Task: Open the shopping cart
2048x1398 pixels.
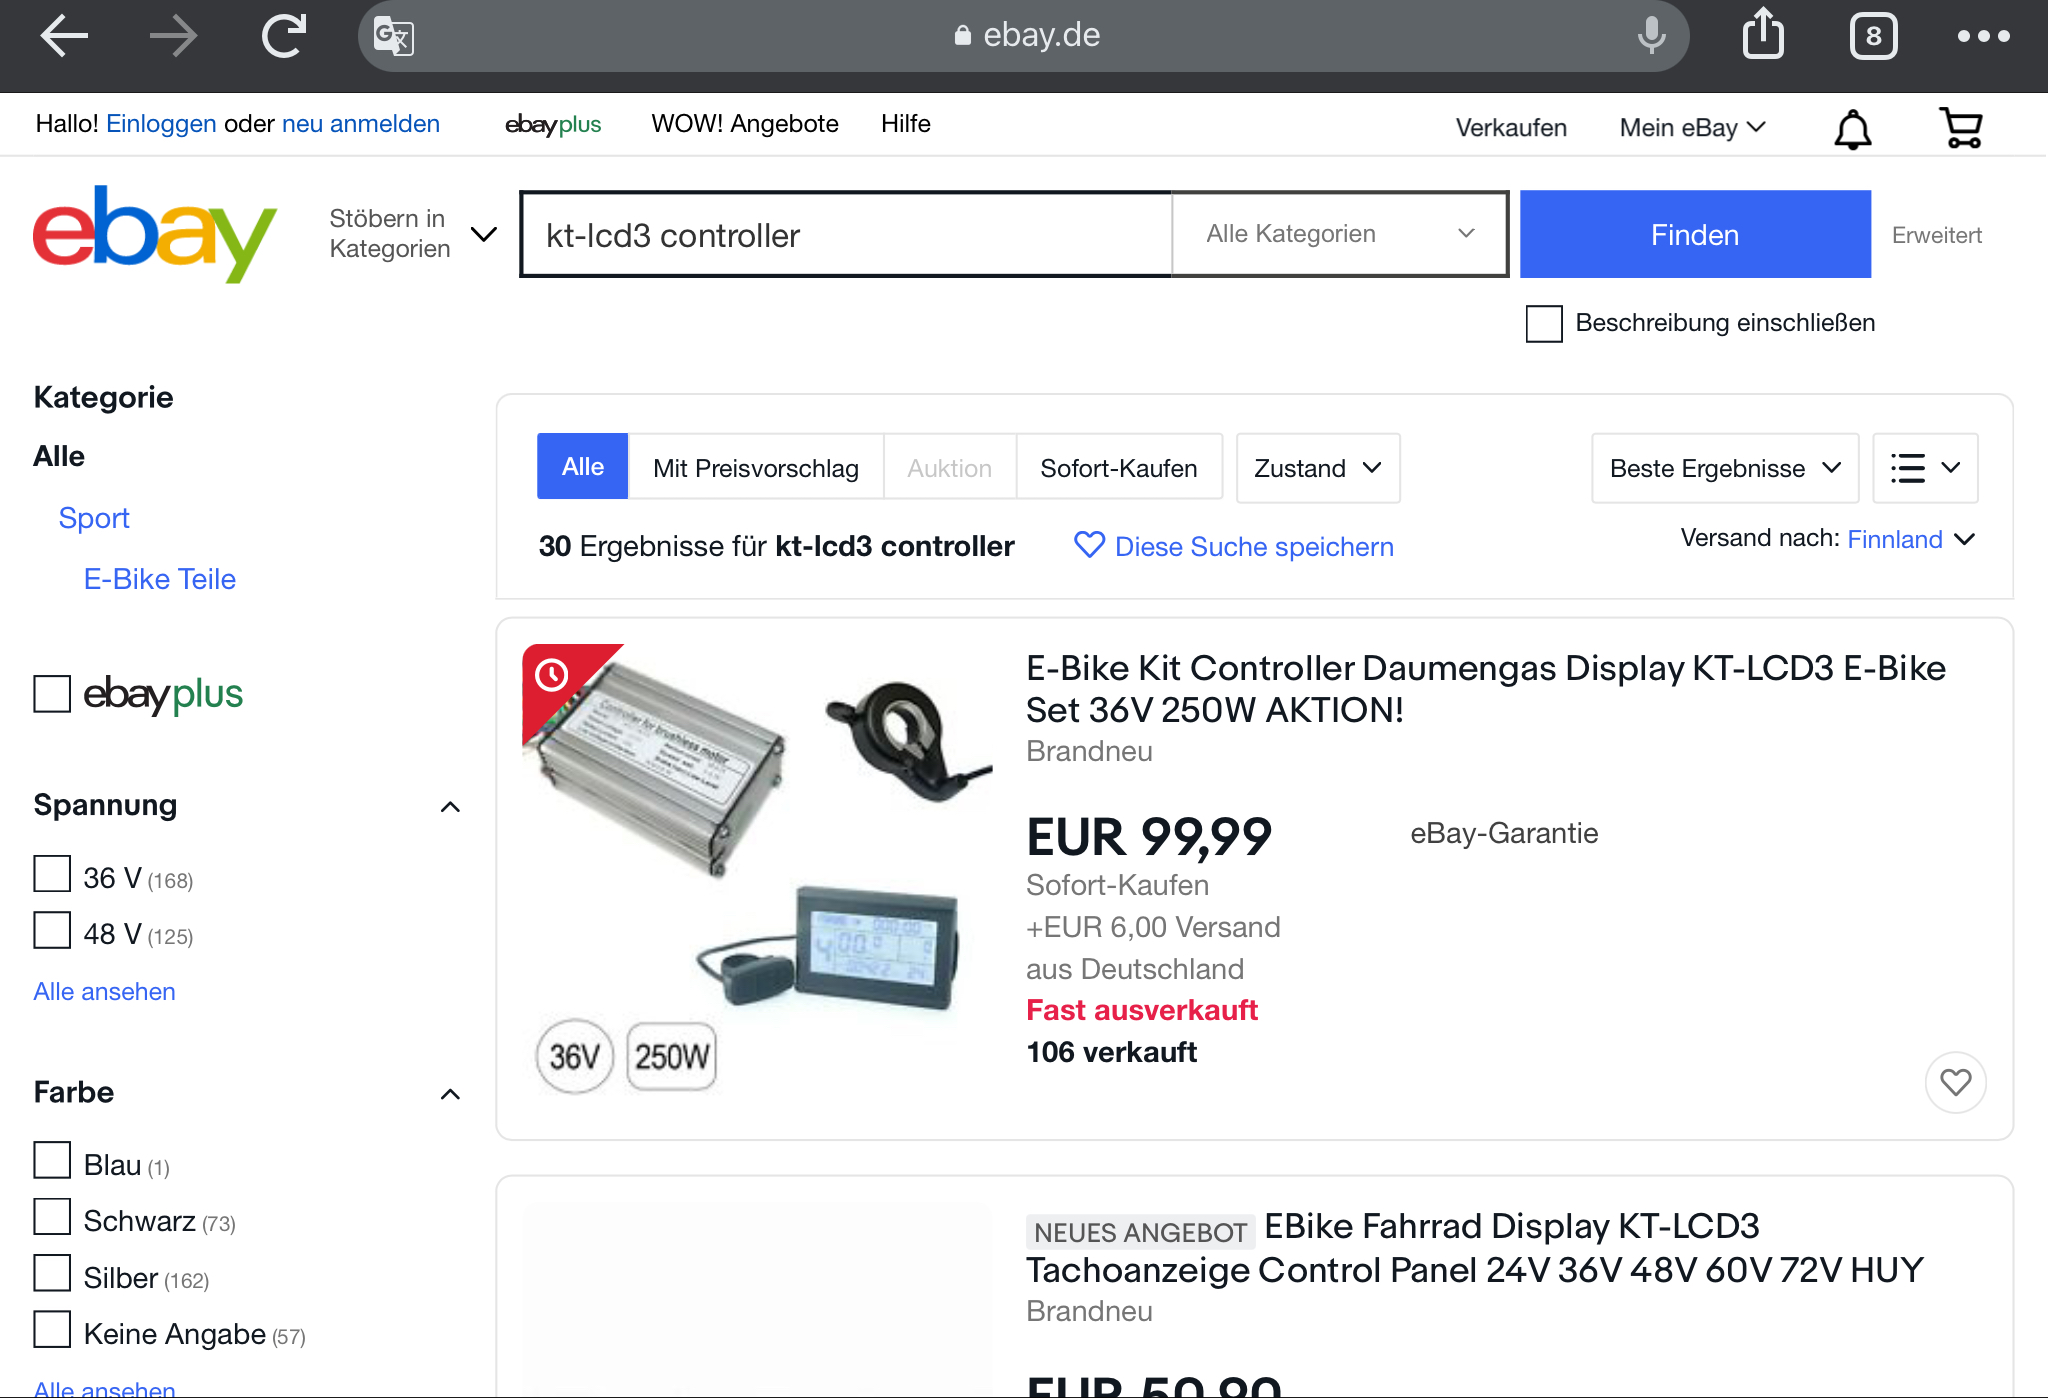Action: pos(1961,128)
